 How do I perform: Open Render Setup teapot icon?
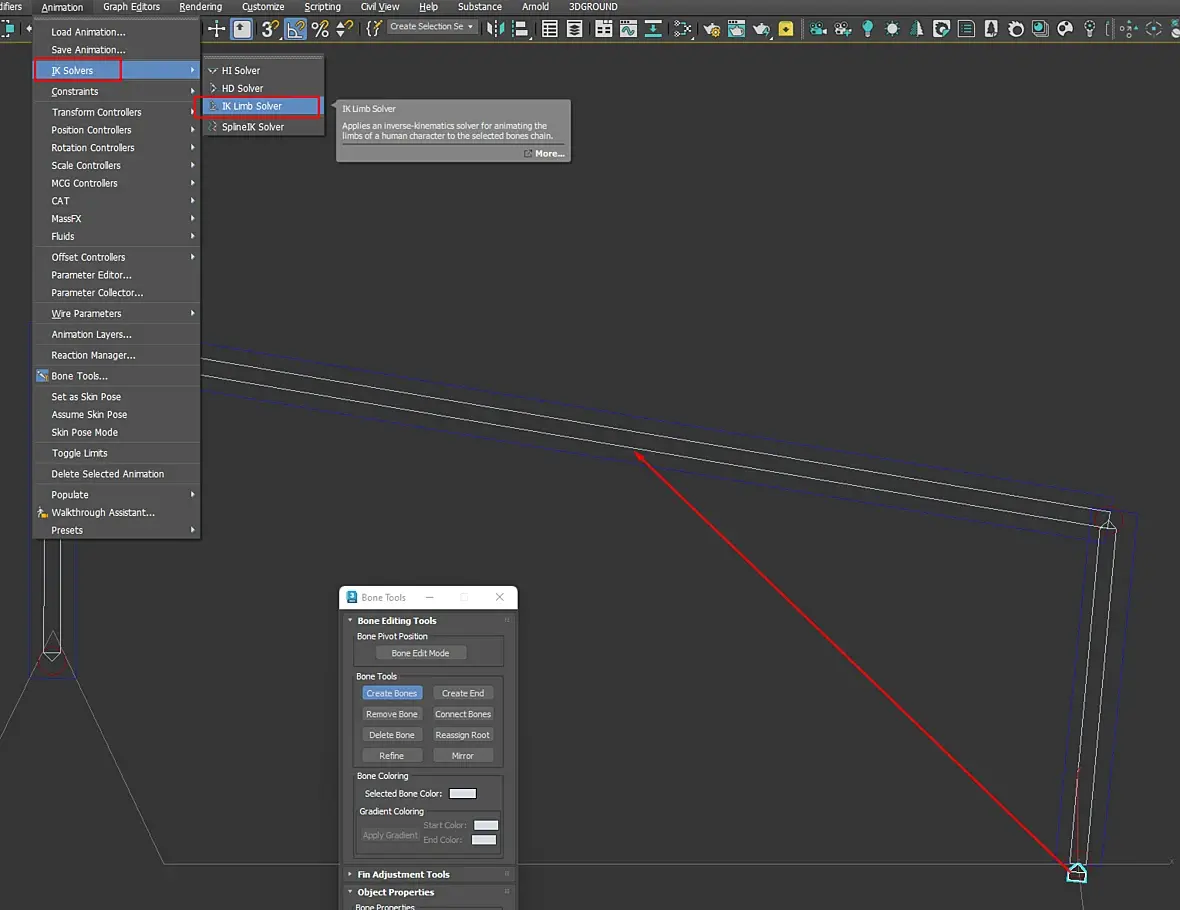click(712, 29)
